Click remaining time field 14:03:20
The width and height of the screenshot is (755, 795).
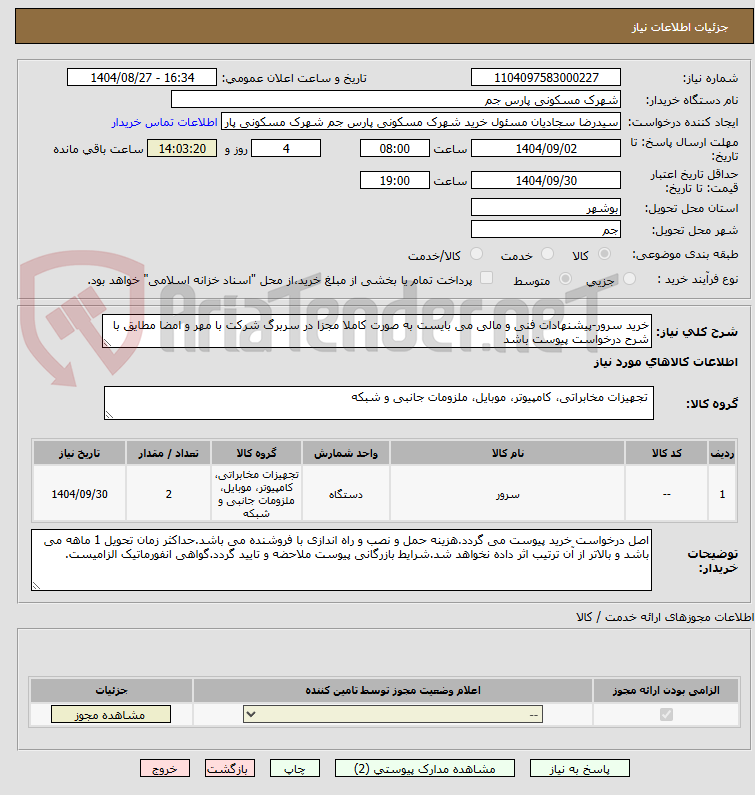[182, 149]
